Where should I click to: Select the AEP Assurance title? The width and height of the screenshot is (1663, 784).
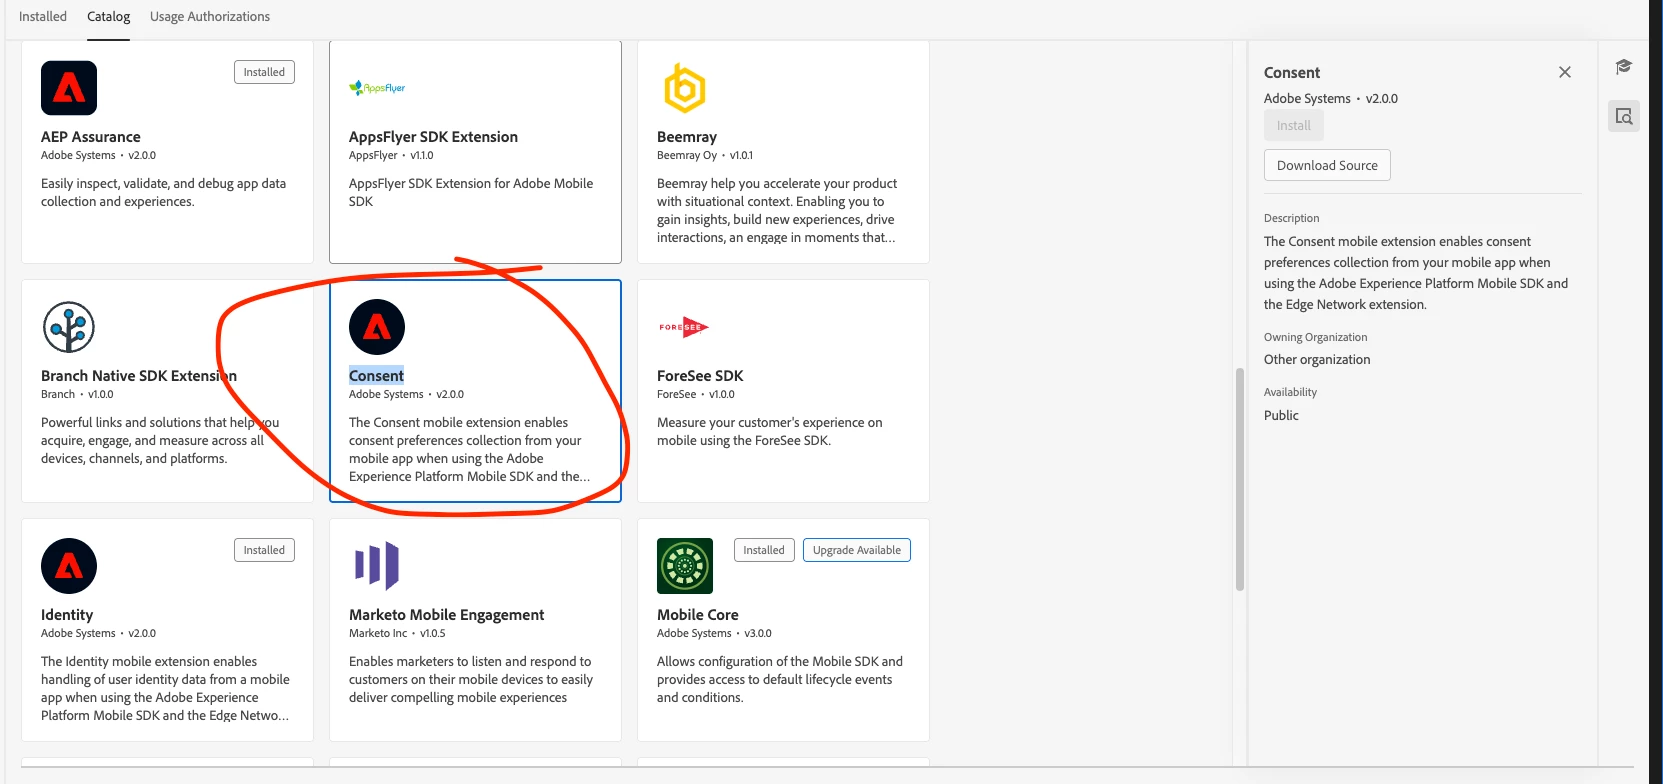pyautogui.click(x=91, y=137)
